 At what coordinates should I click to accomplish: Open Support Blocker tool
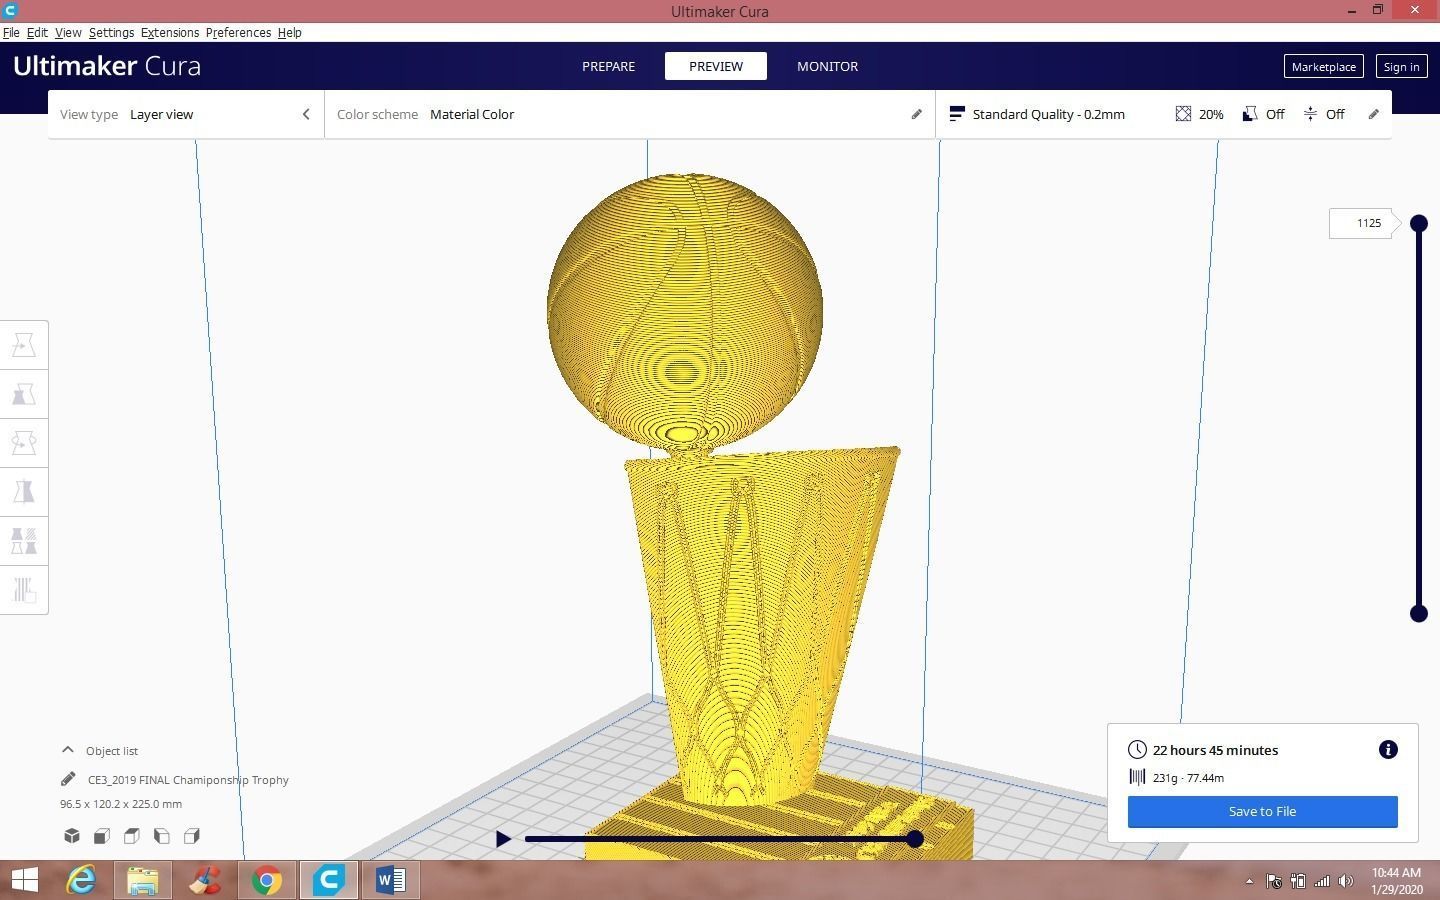pyautogui.click(x=24, y=590)
